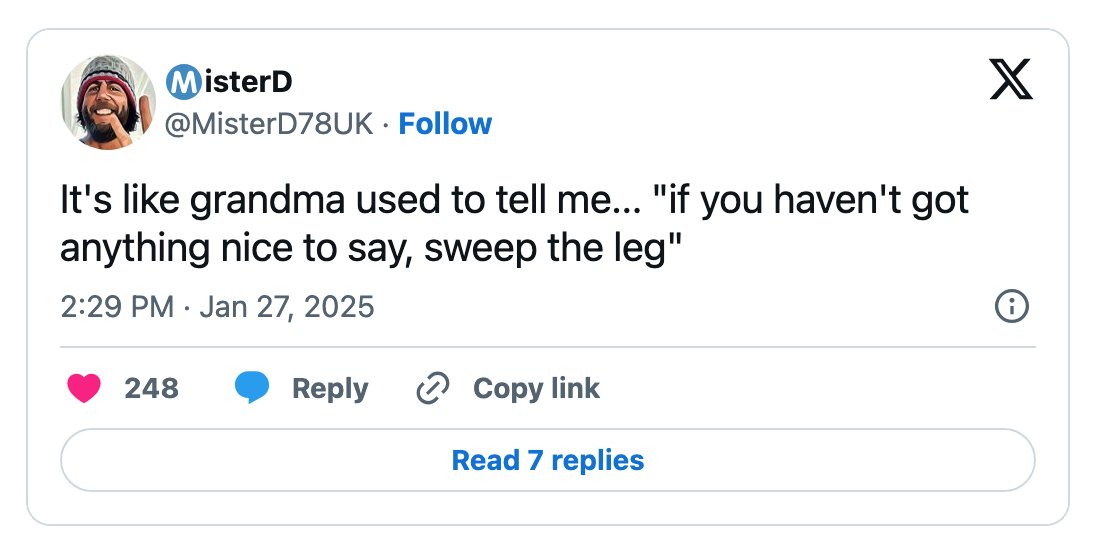This screenshot has height=554, width=1095.
Task: Open MisterD's profile avatar picture
Action: pyautogui.click(x=108, y=102)
